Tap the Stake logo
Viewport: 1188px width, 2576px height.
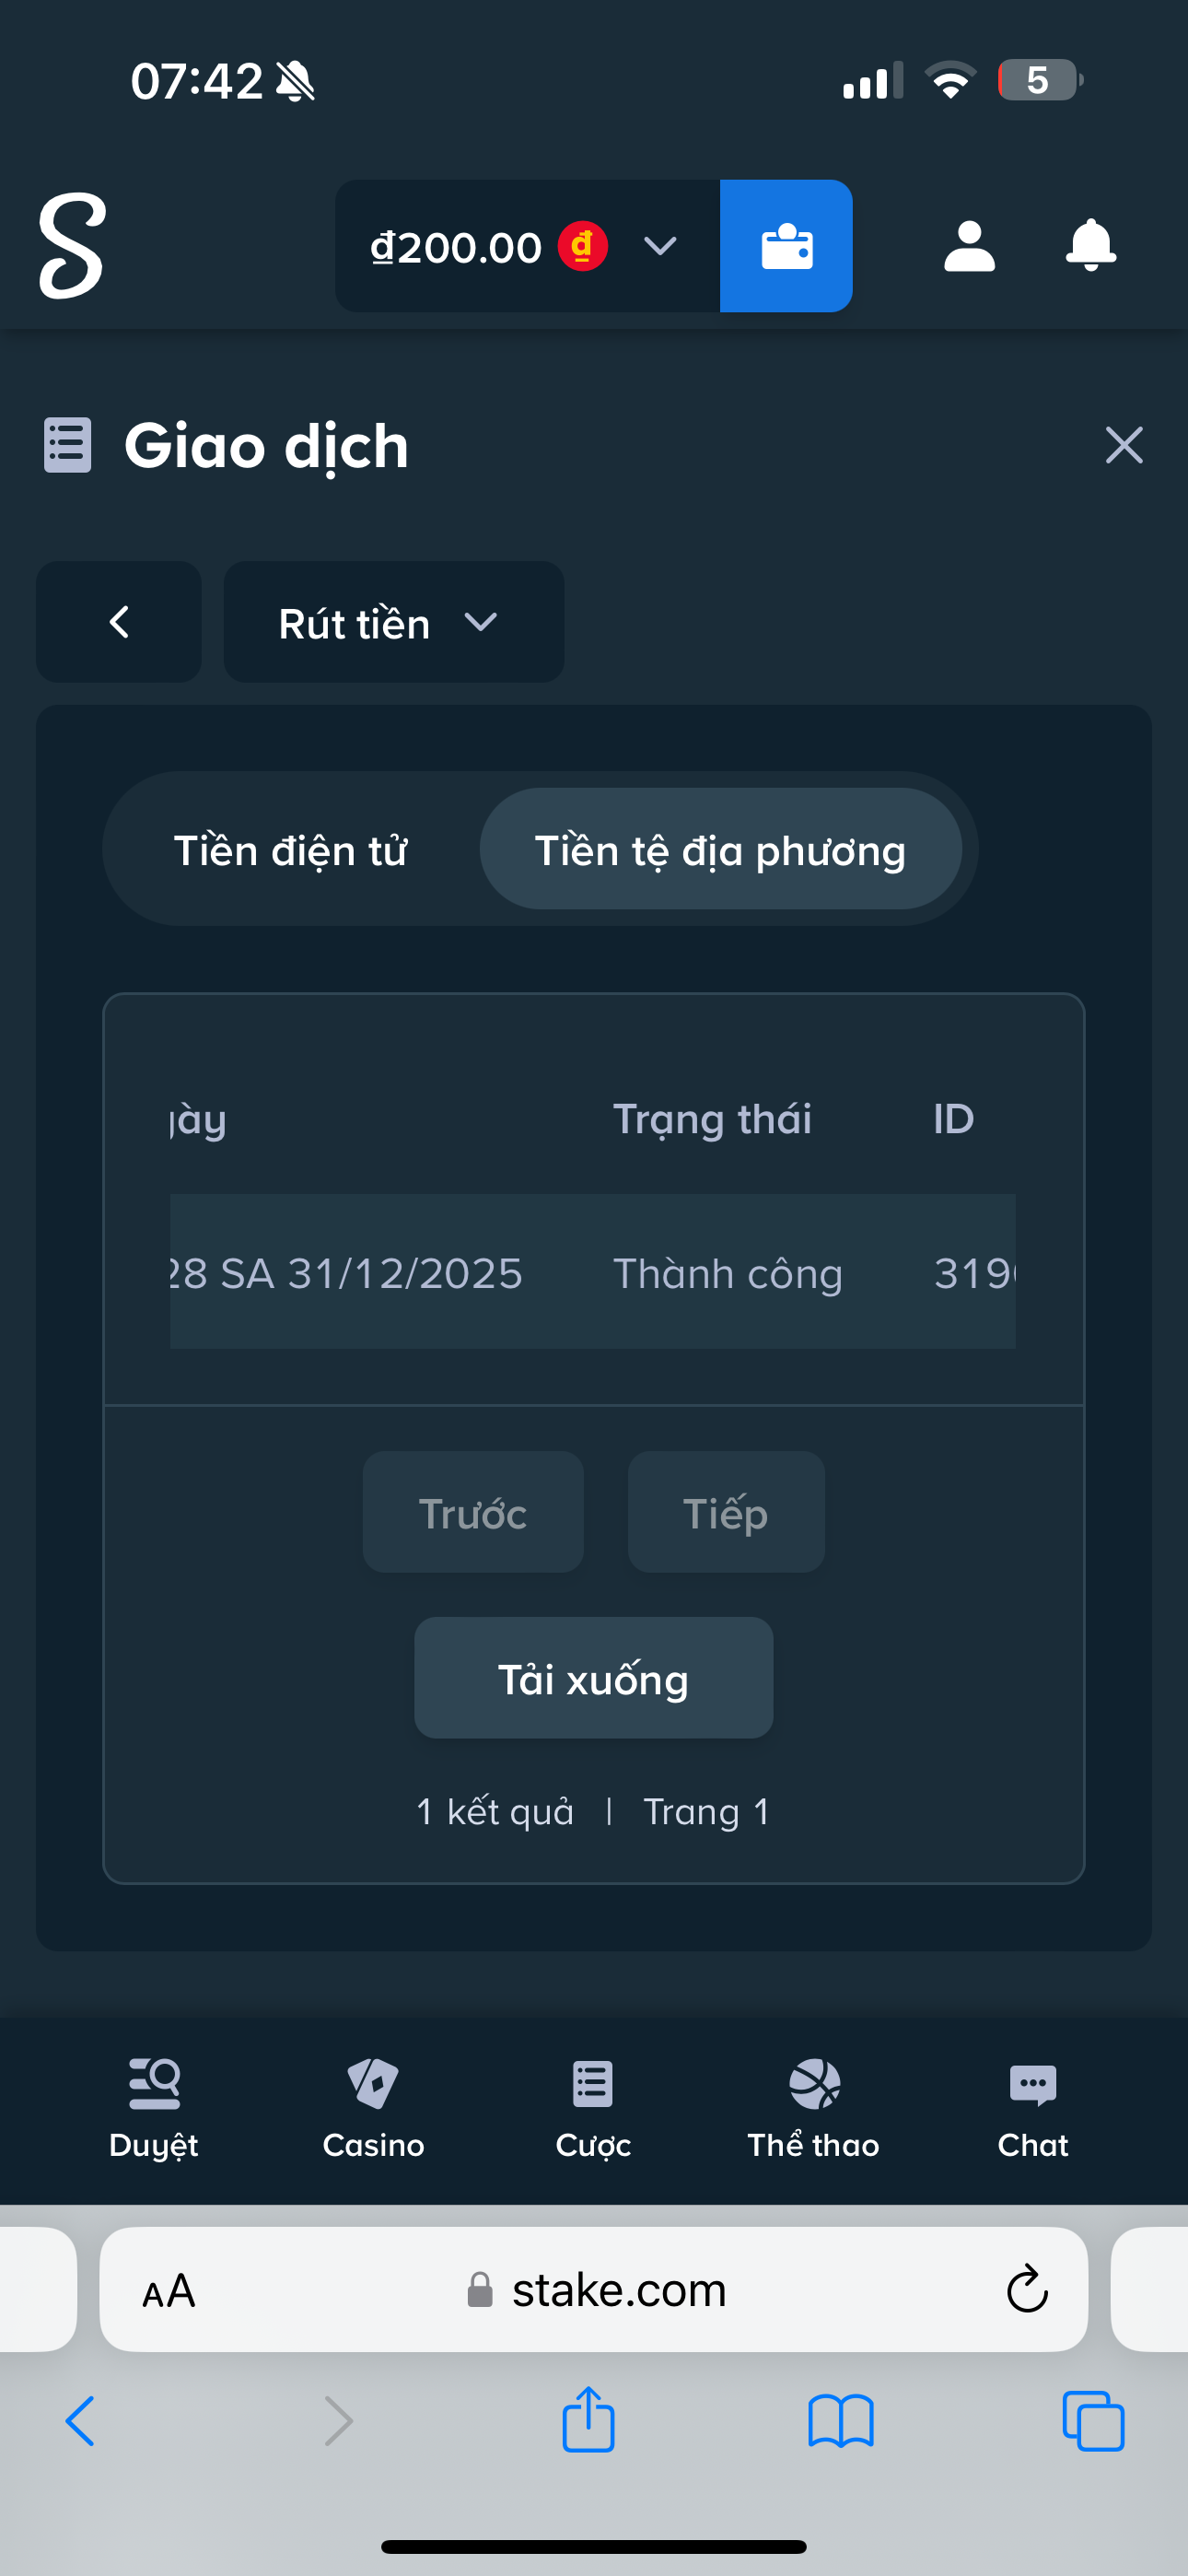click(x=72, y=246)
